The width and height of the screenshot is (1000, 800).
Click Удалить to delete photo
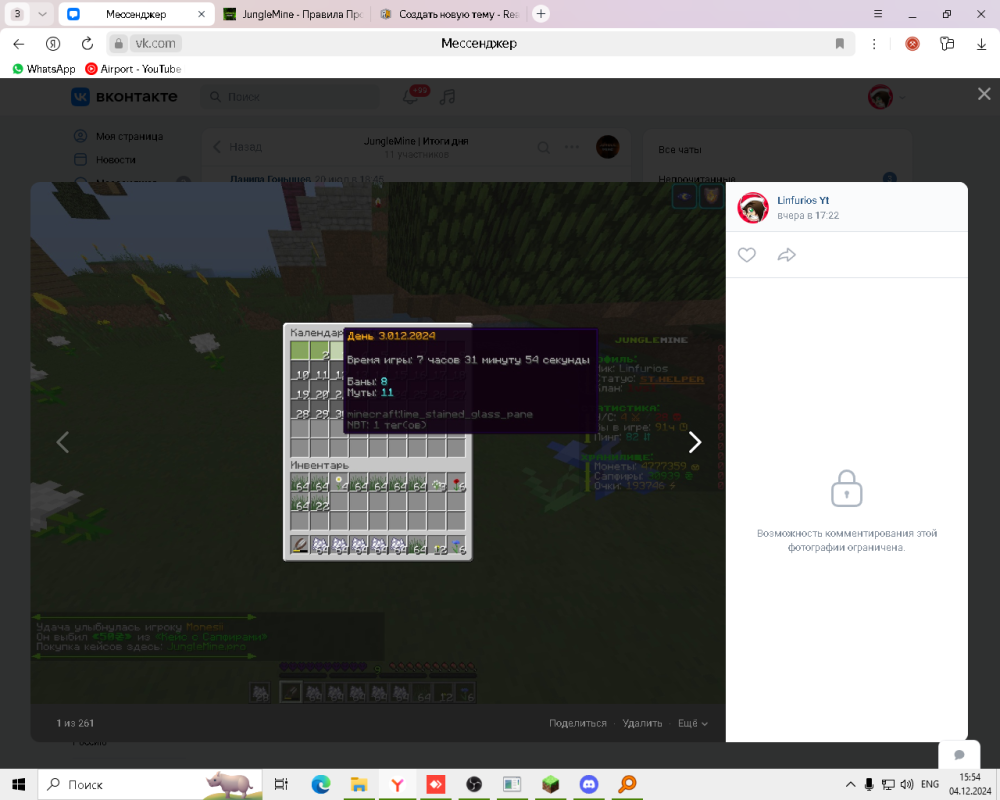[642, 723]
